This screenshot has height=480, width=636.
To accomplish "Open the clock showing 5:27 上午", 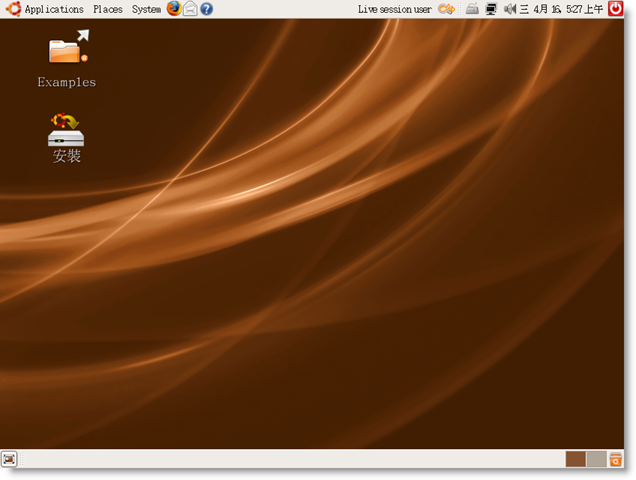I will click(561, 9).
